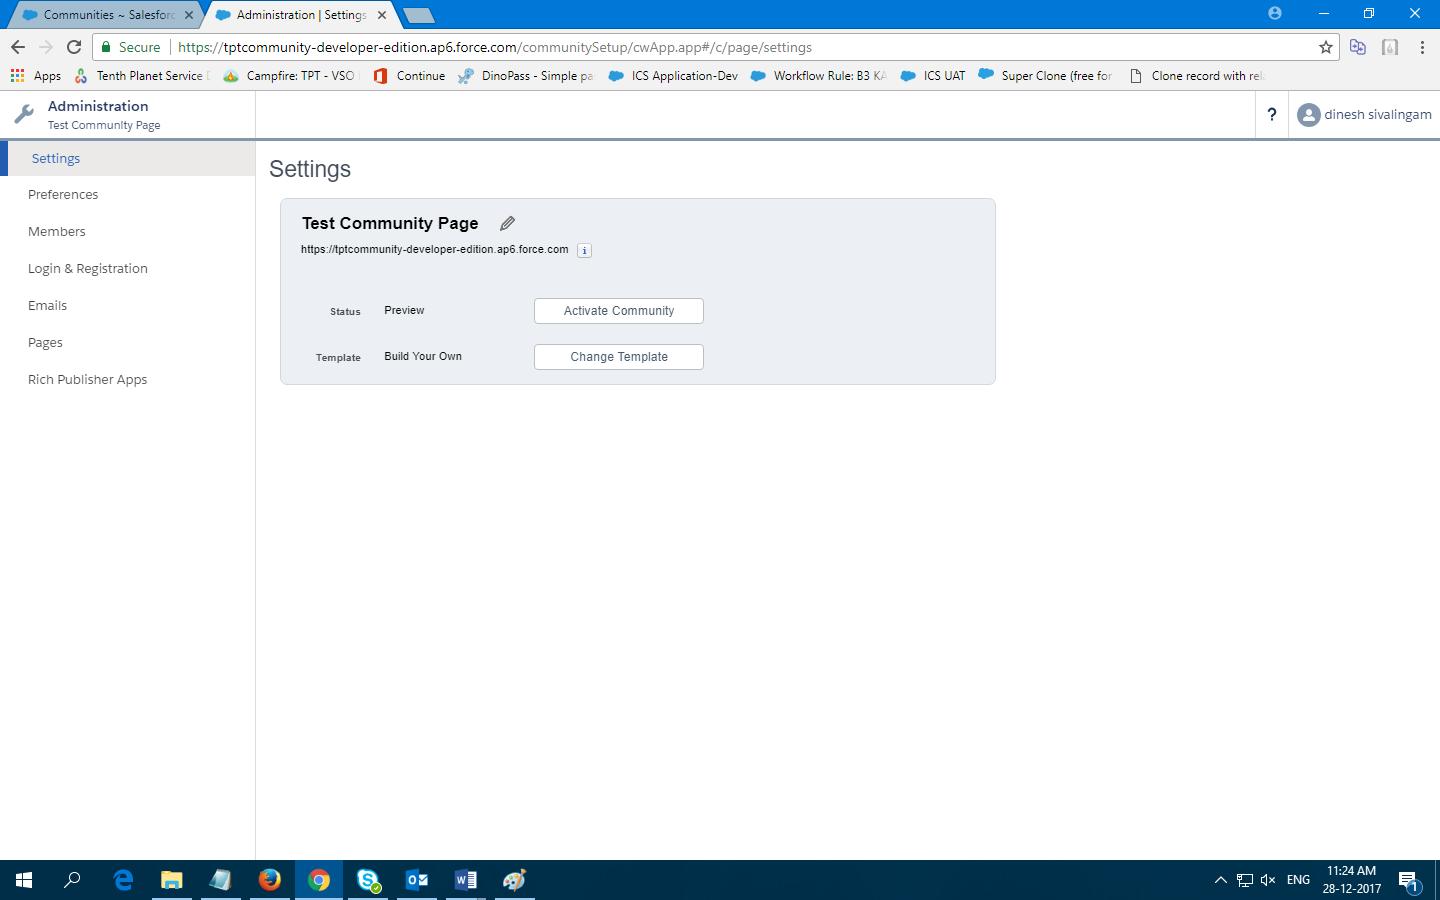This screenshot has height=900, width=1440.
Task: Bookmark this page with the star icon
Action: click(1326, 47)
